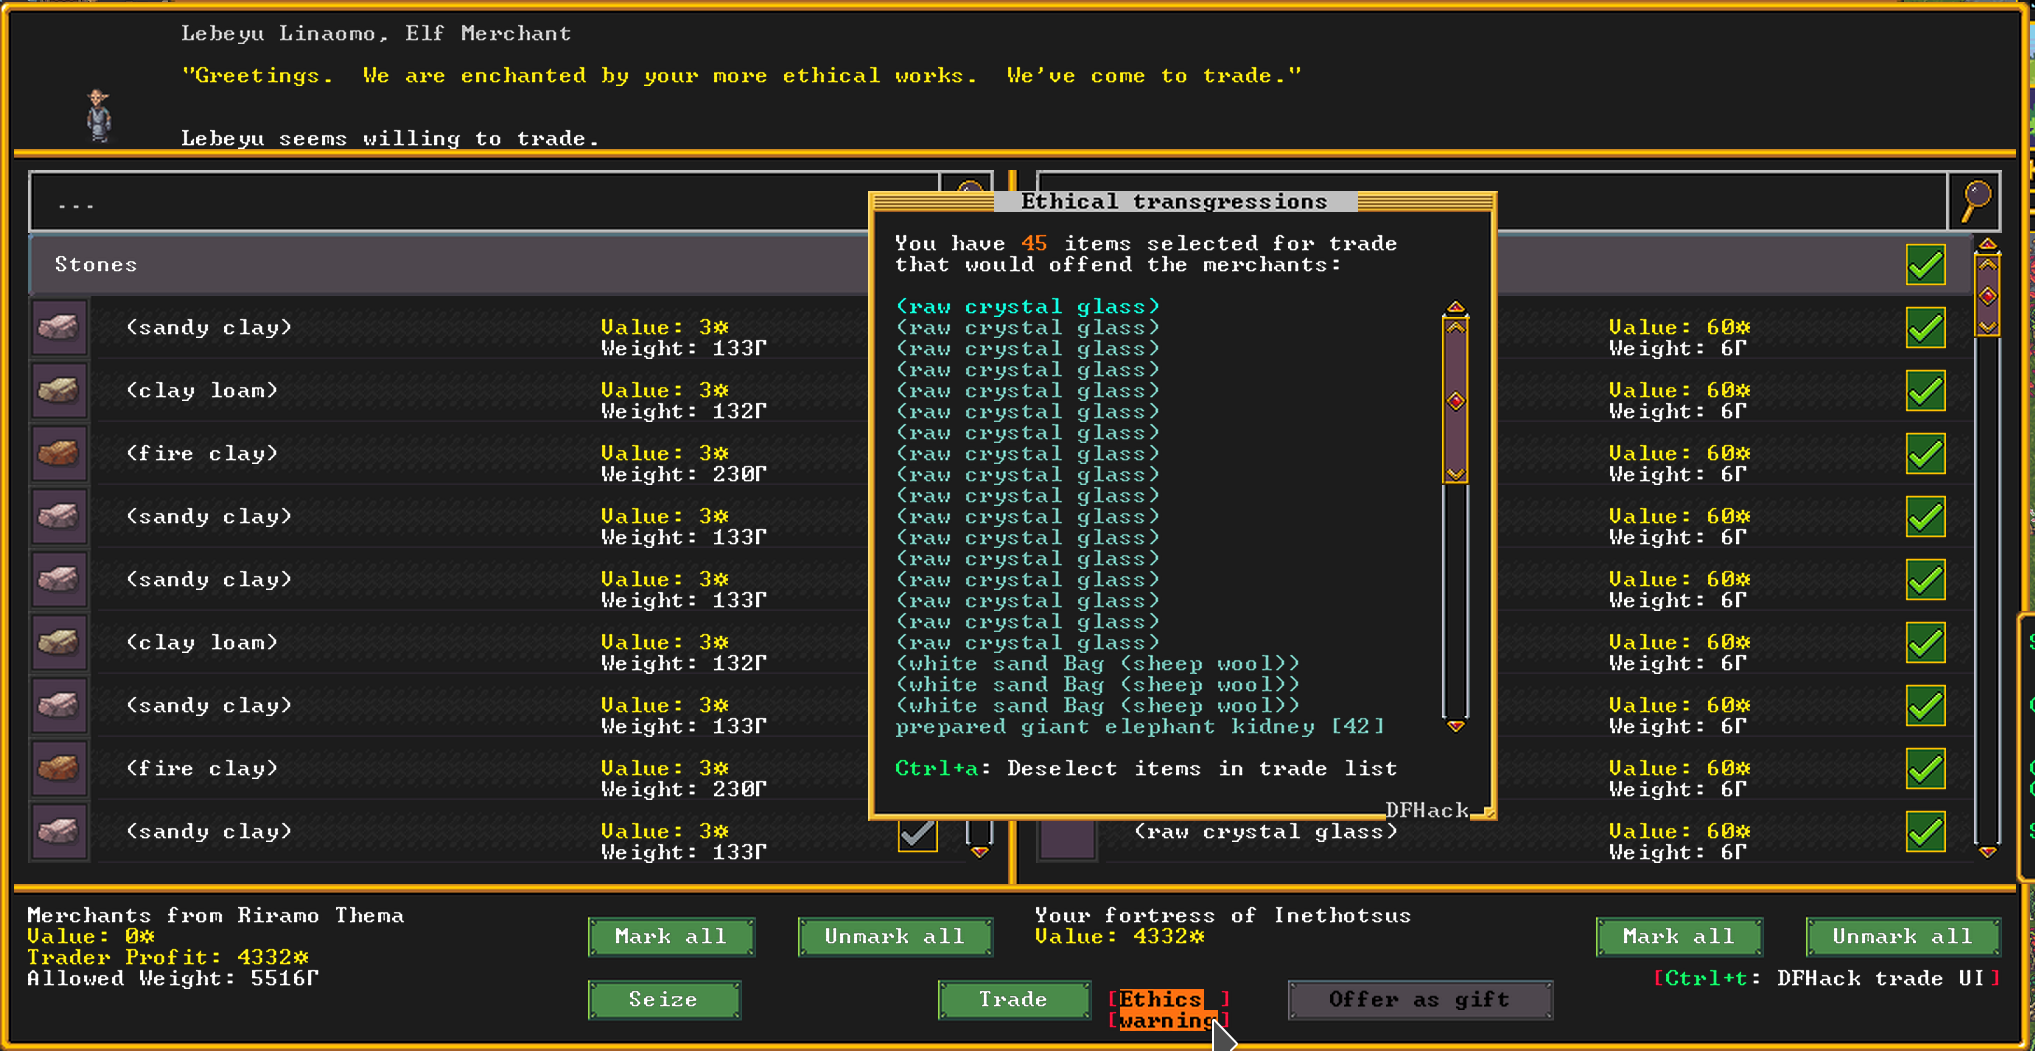
Task: Uncheck the first raw crystal glass row checkbox
Action: point(1924,327)
